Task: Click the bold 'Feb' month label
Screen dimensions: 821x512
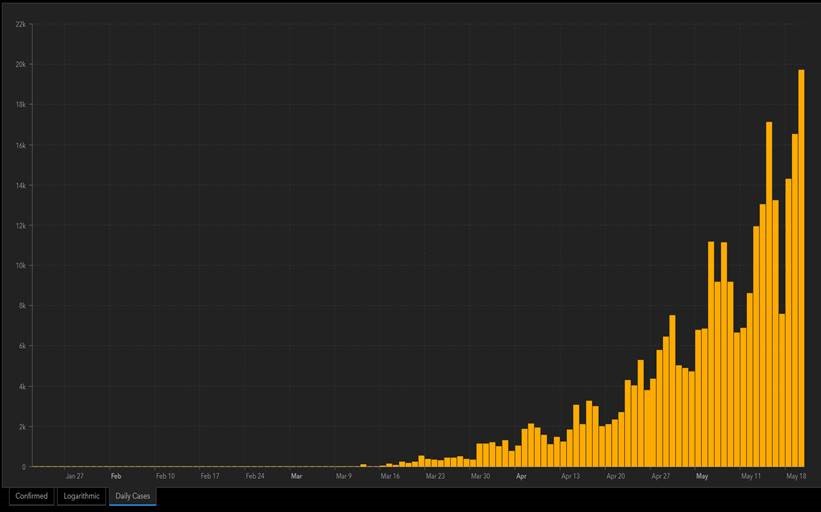Action: 116,477
